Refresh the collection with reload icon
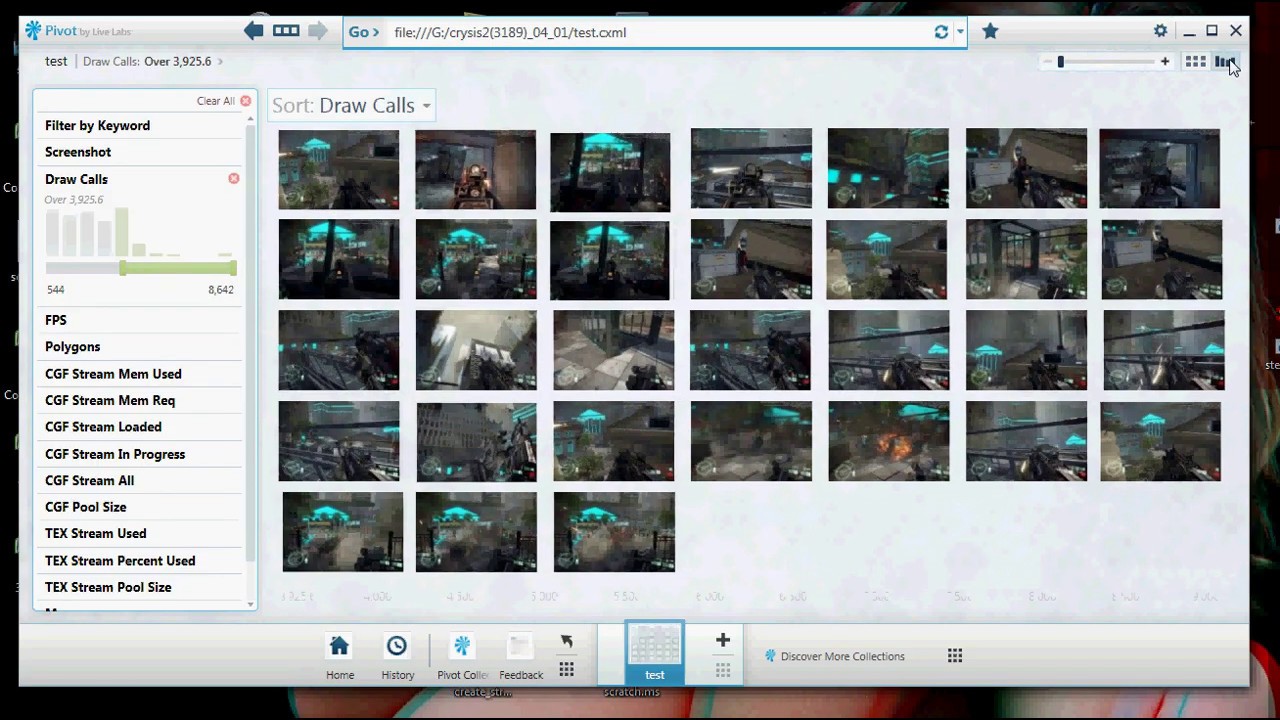The height and width of the screenshot is (720, 1280). [x=941, y=32]
